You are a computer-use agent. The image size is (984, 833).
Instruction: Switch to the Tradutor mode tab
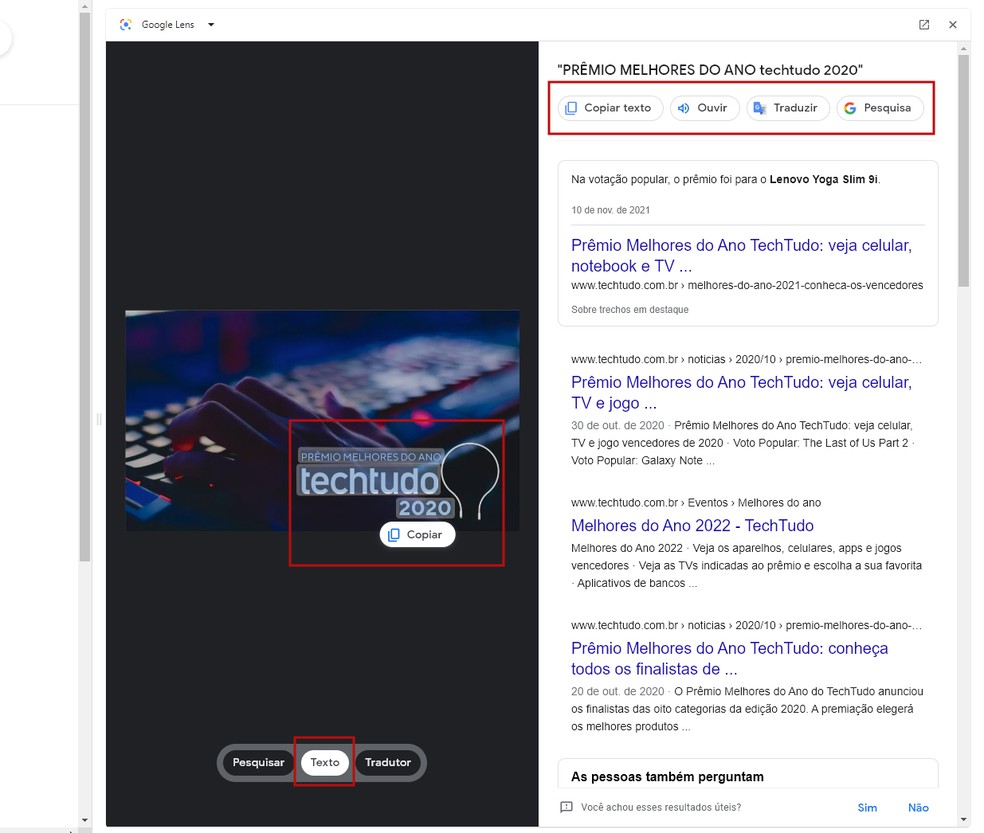pyautogui.click(x=388, y=762)
